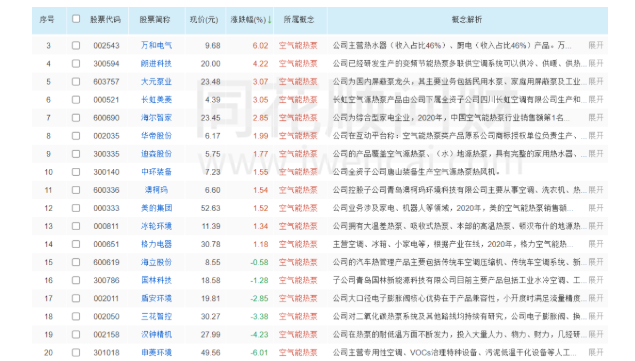Tick the checkbox in row 20

click(x=76, y=352)
